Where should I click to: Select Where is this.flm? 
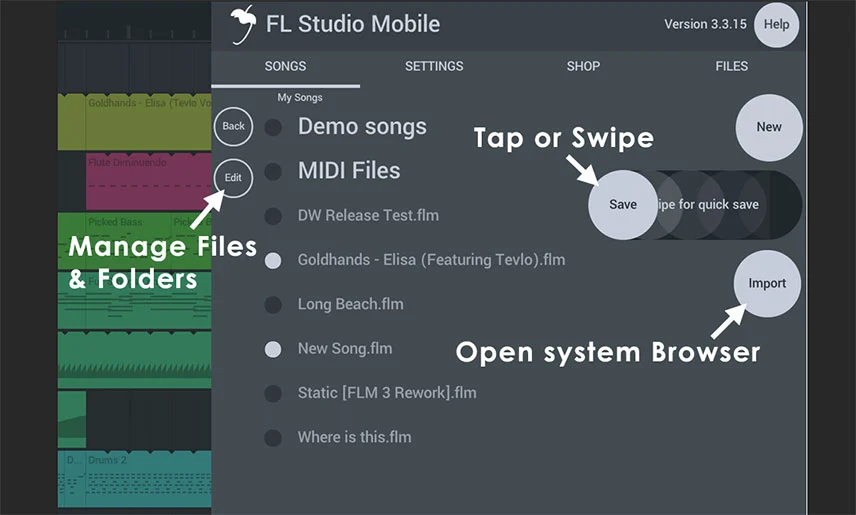(x=355, y=437)
